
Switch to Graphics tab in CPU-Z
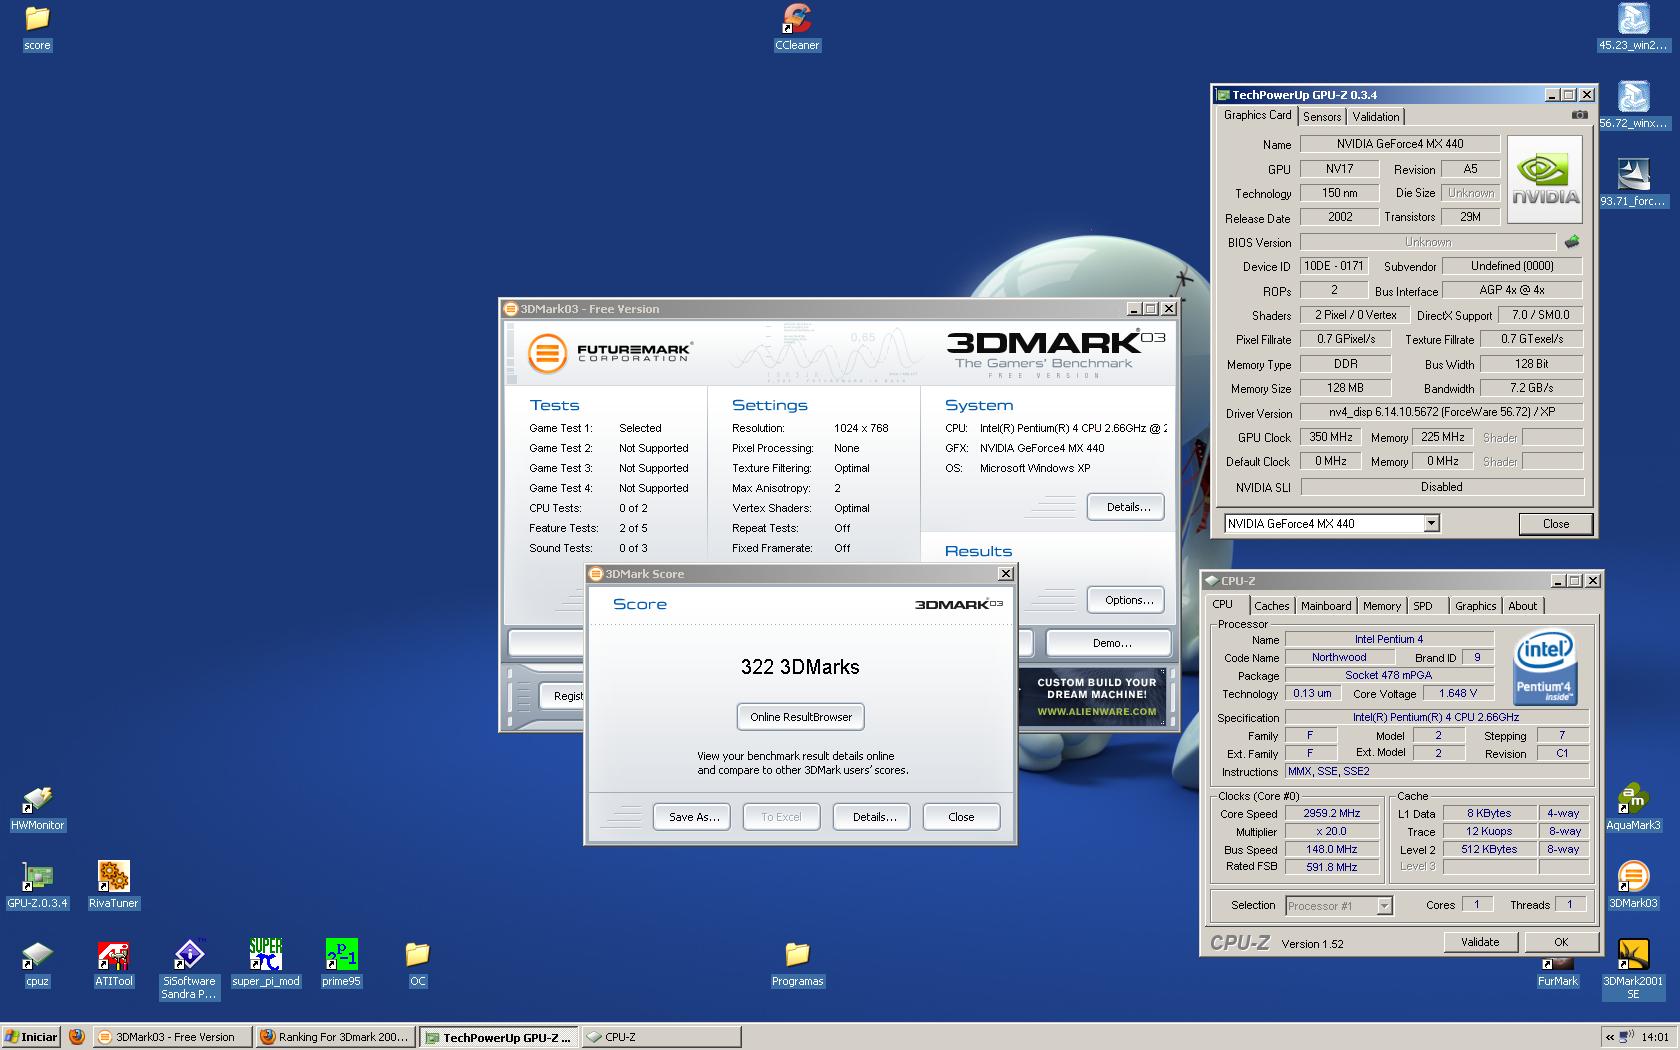(x=1475, y=606)
